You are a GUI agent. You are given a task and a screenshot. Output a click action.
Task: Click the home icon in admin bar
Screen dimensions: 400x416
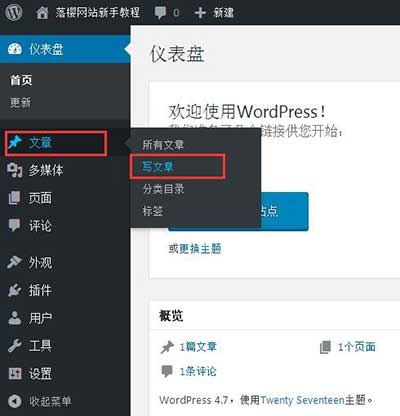(x=42, y=13)
